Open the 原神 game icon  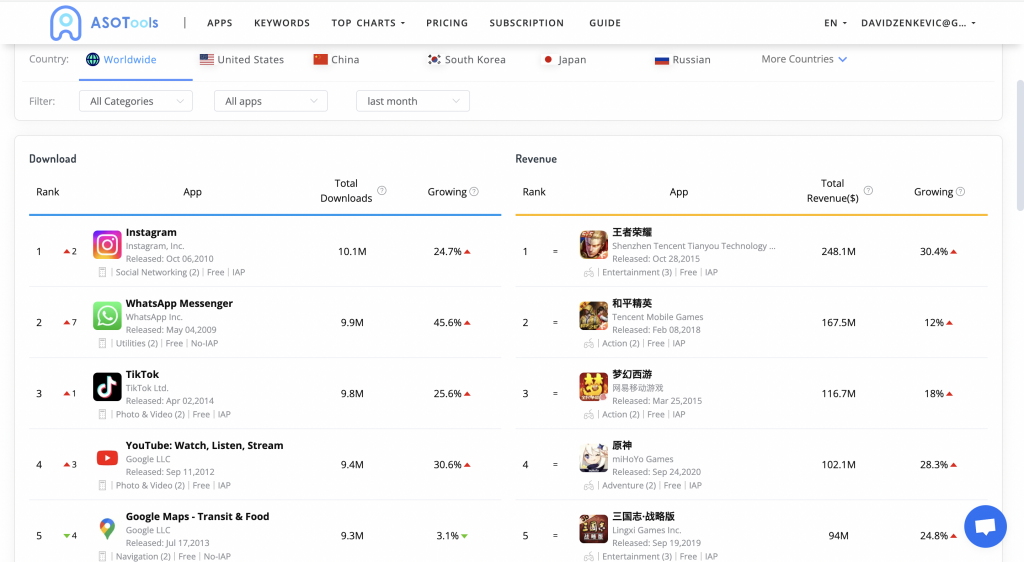click(594, 458)
